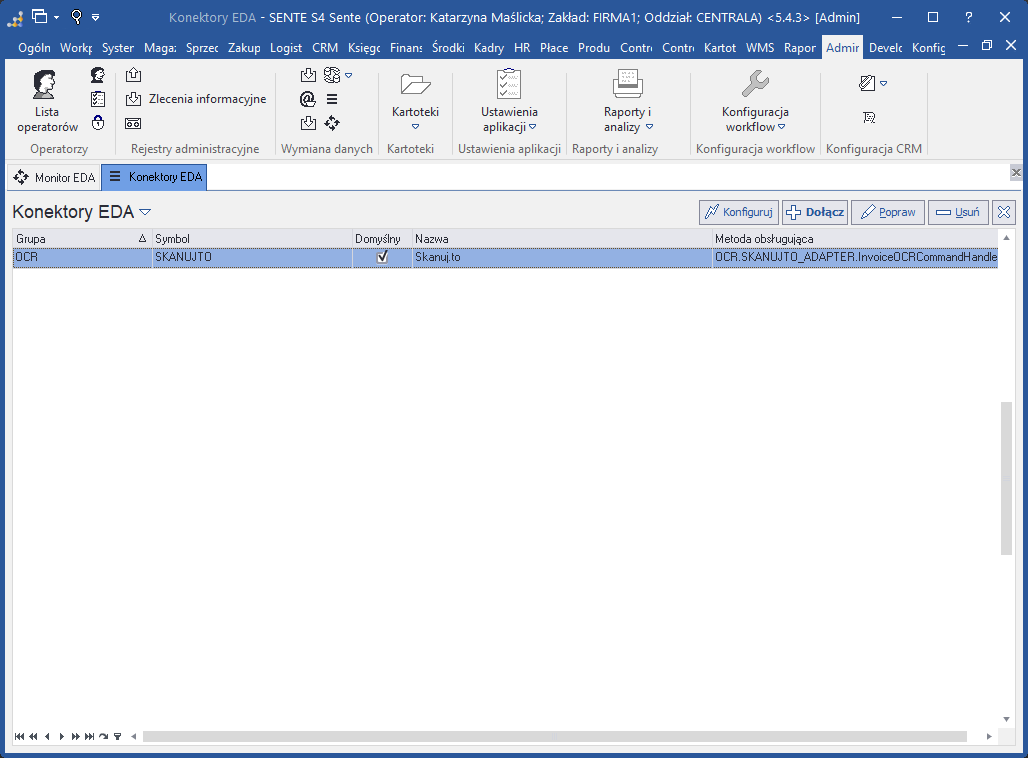The height and width of the screenshot is (758, 1028).
Task: Jump to the last record in navigator
Action: click(x=89, y=736)
